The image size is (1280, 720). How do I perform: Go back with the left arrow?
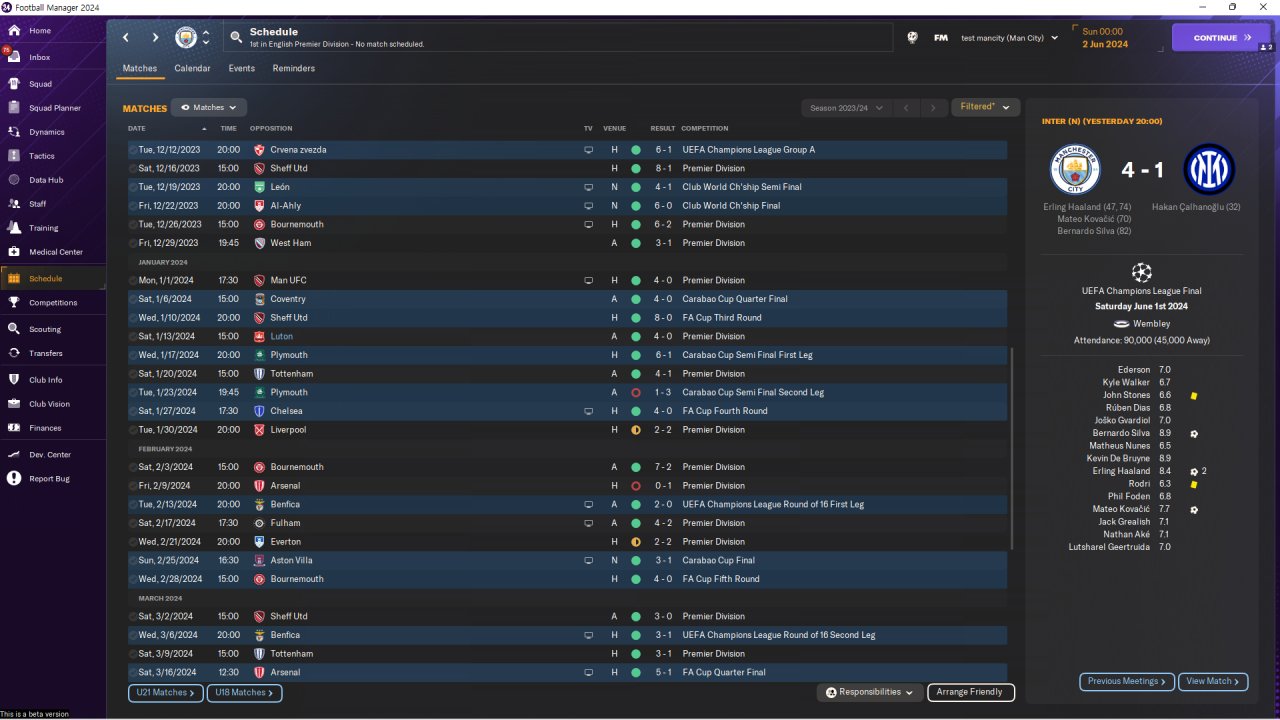pos(126,38)
